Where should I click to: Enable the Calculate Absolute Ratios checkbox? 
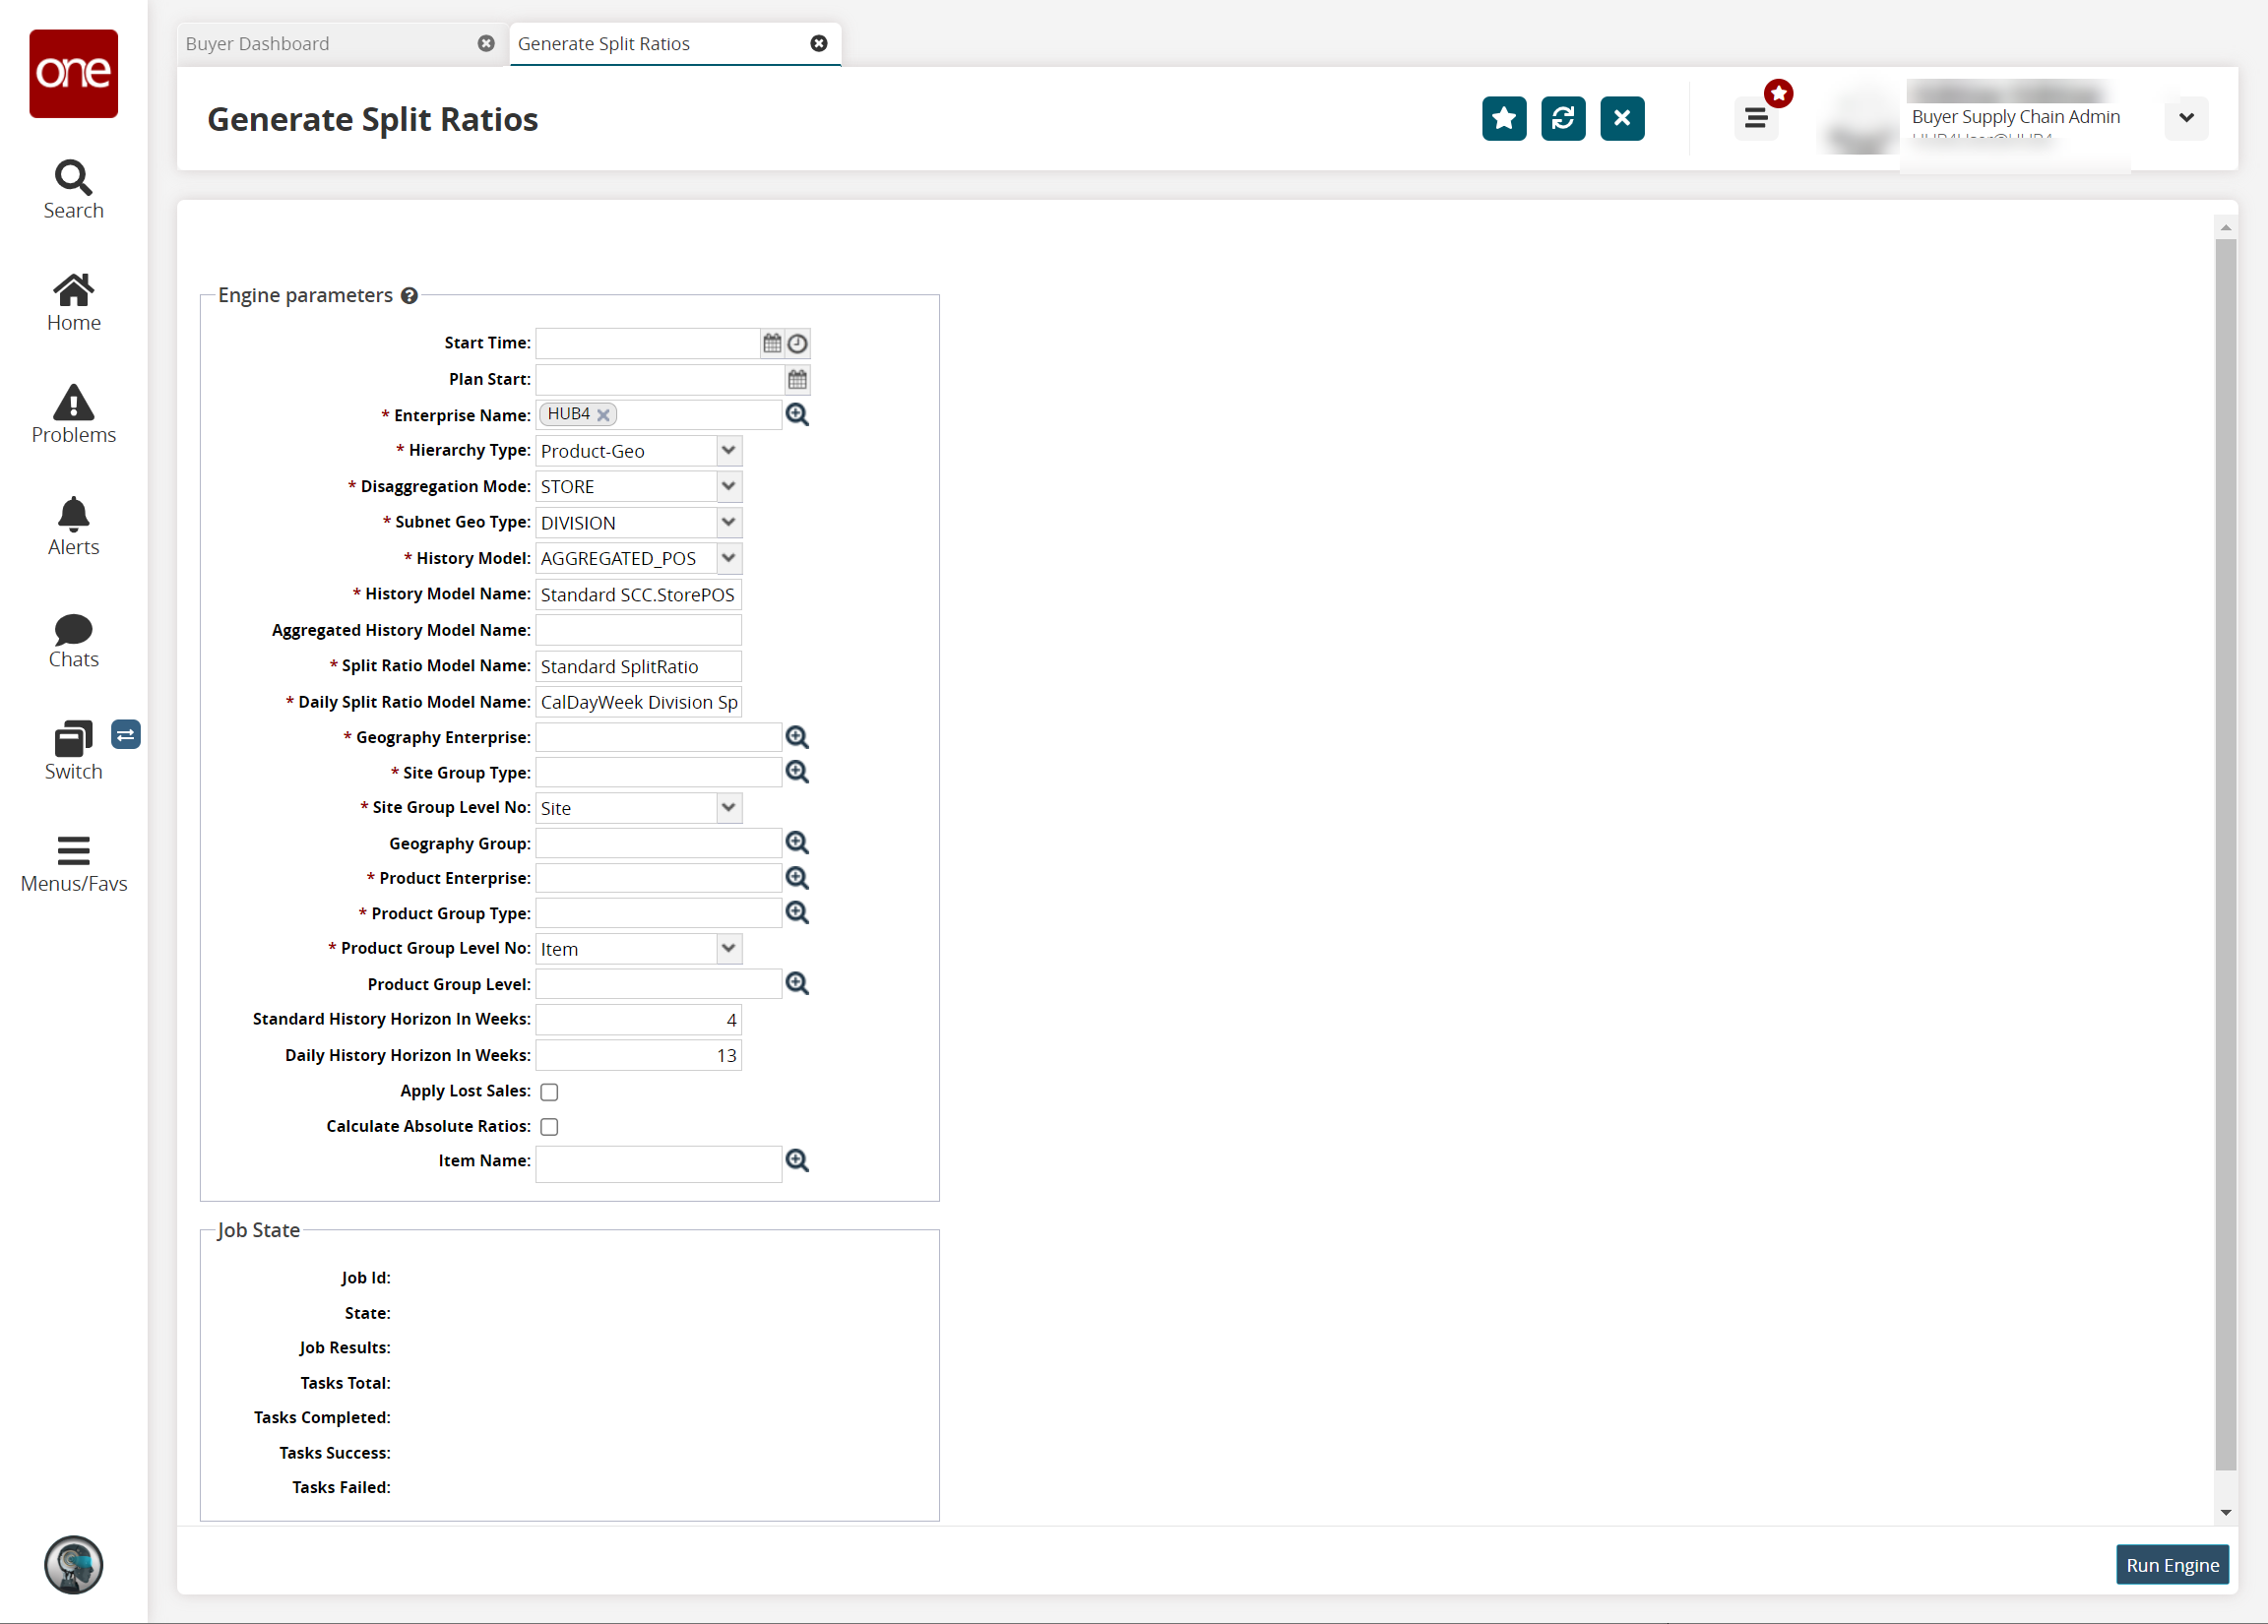[x=550, y=1125]
